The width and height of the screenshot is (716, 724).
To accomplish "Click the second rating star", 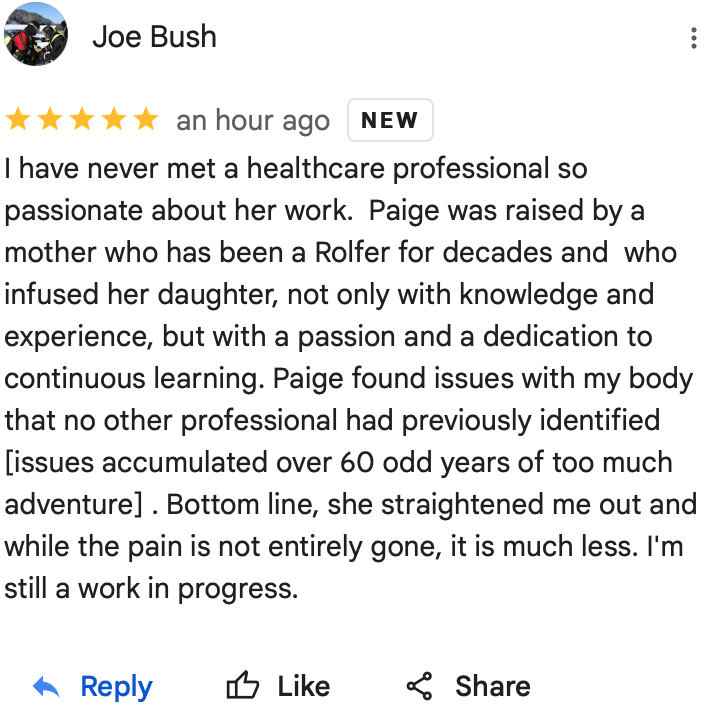I will coord(50,120).
